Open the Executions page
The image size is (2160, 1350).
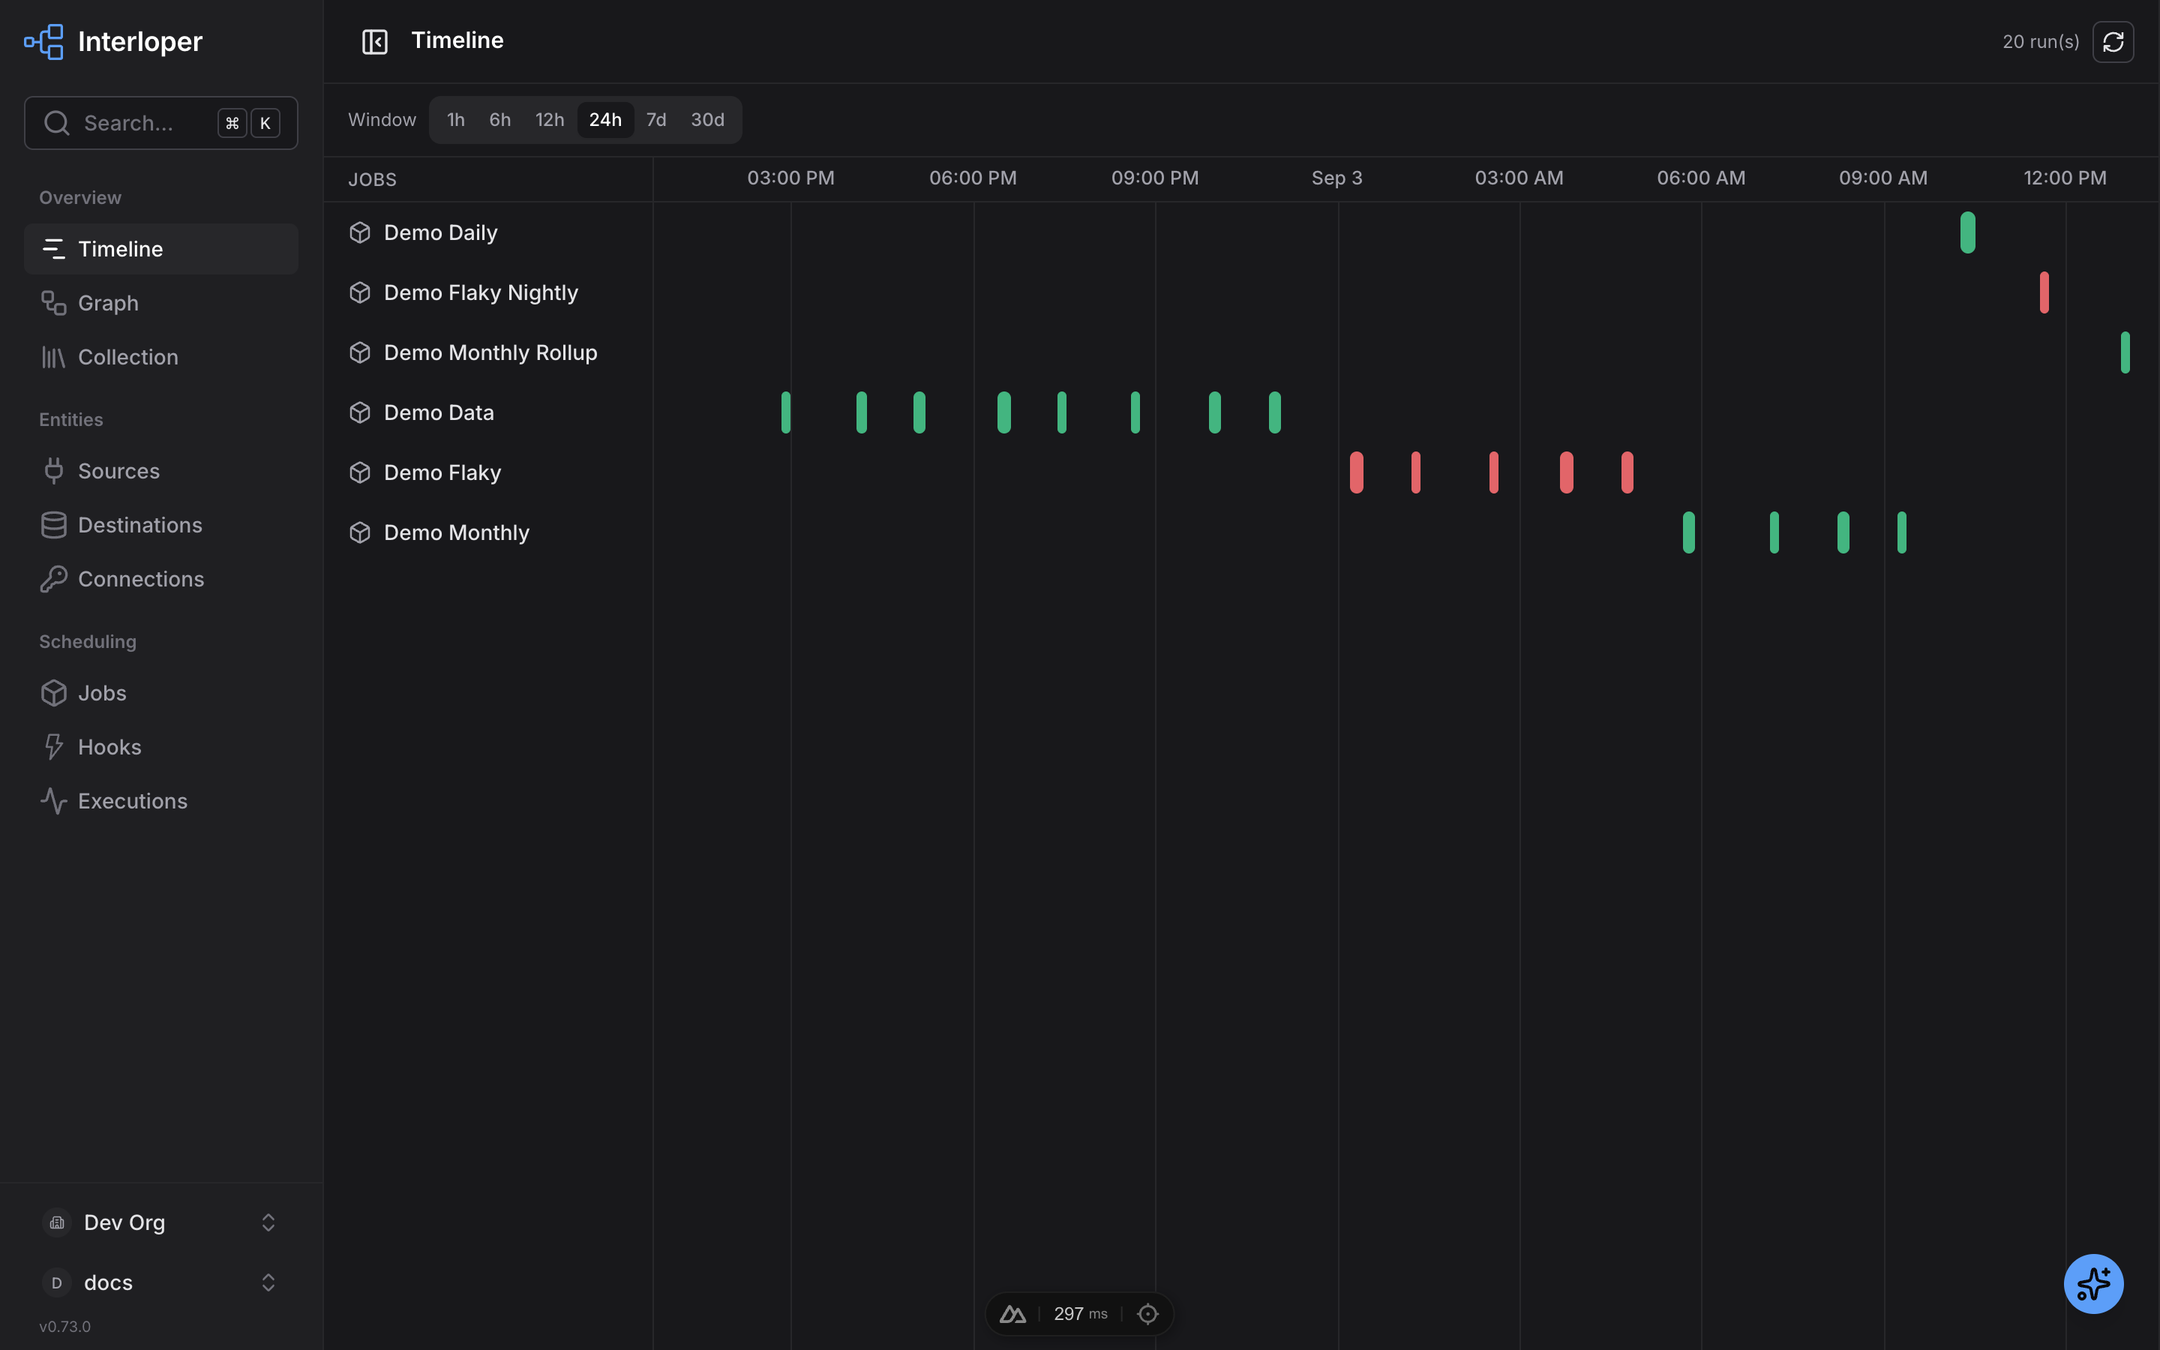(x=161, y=801)
